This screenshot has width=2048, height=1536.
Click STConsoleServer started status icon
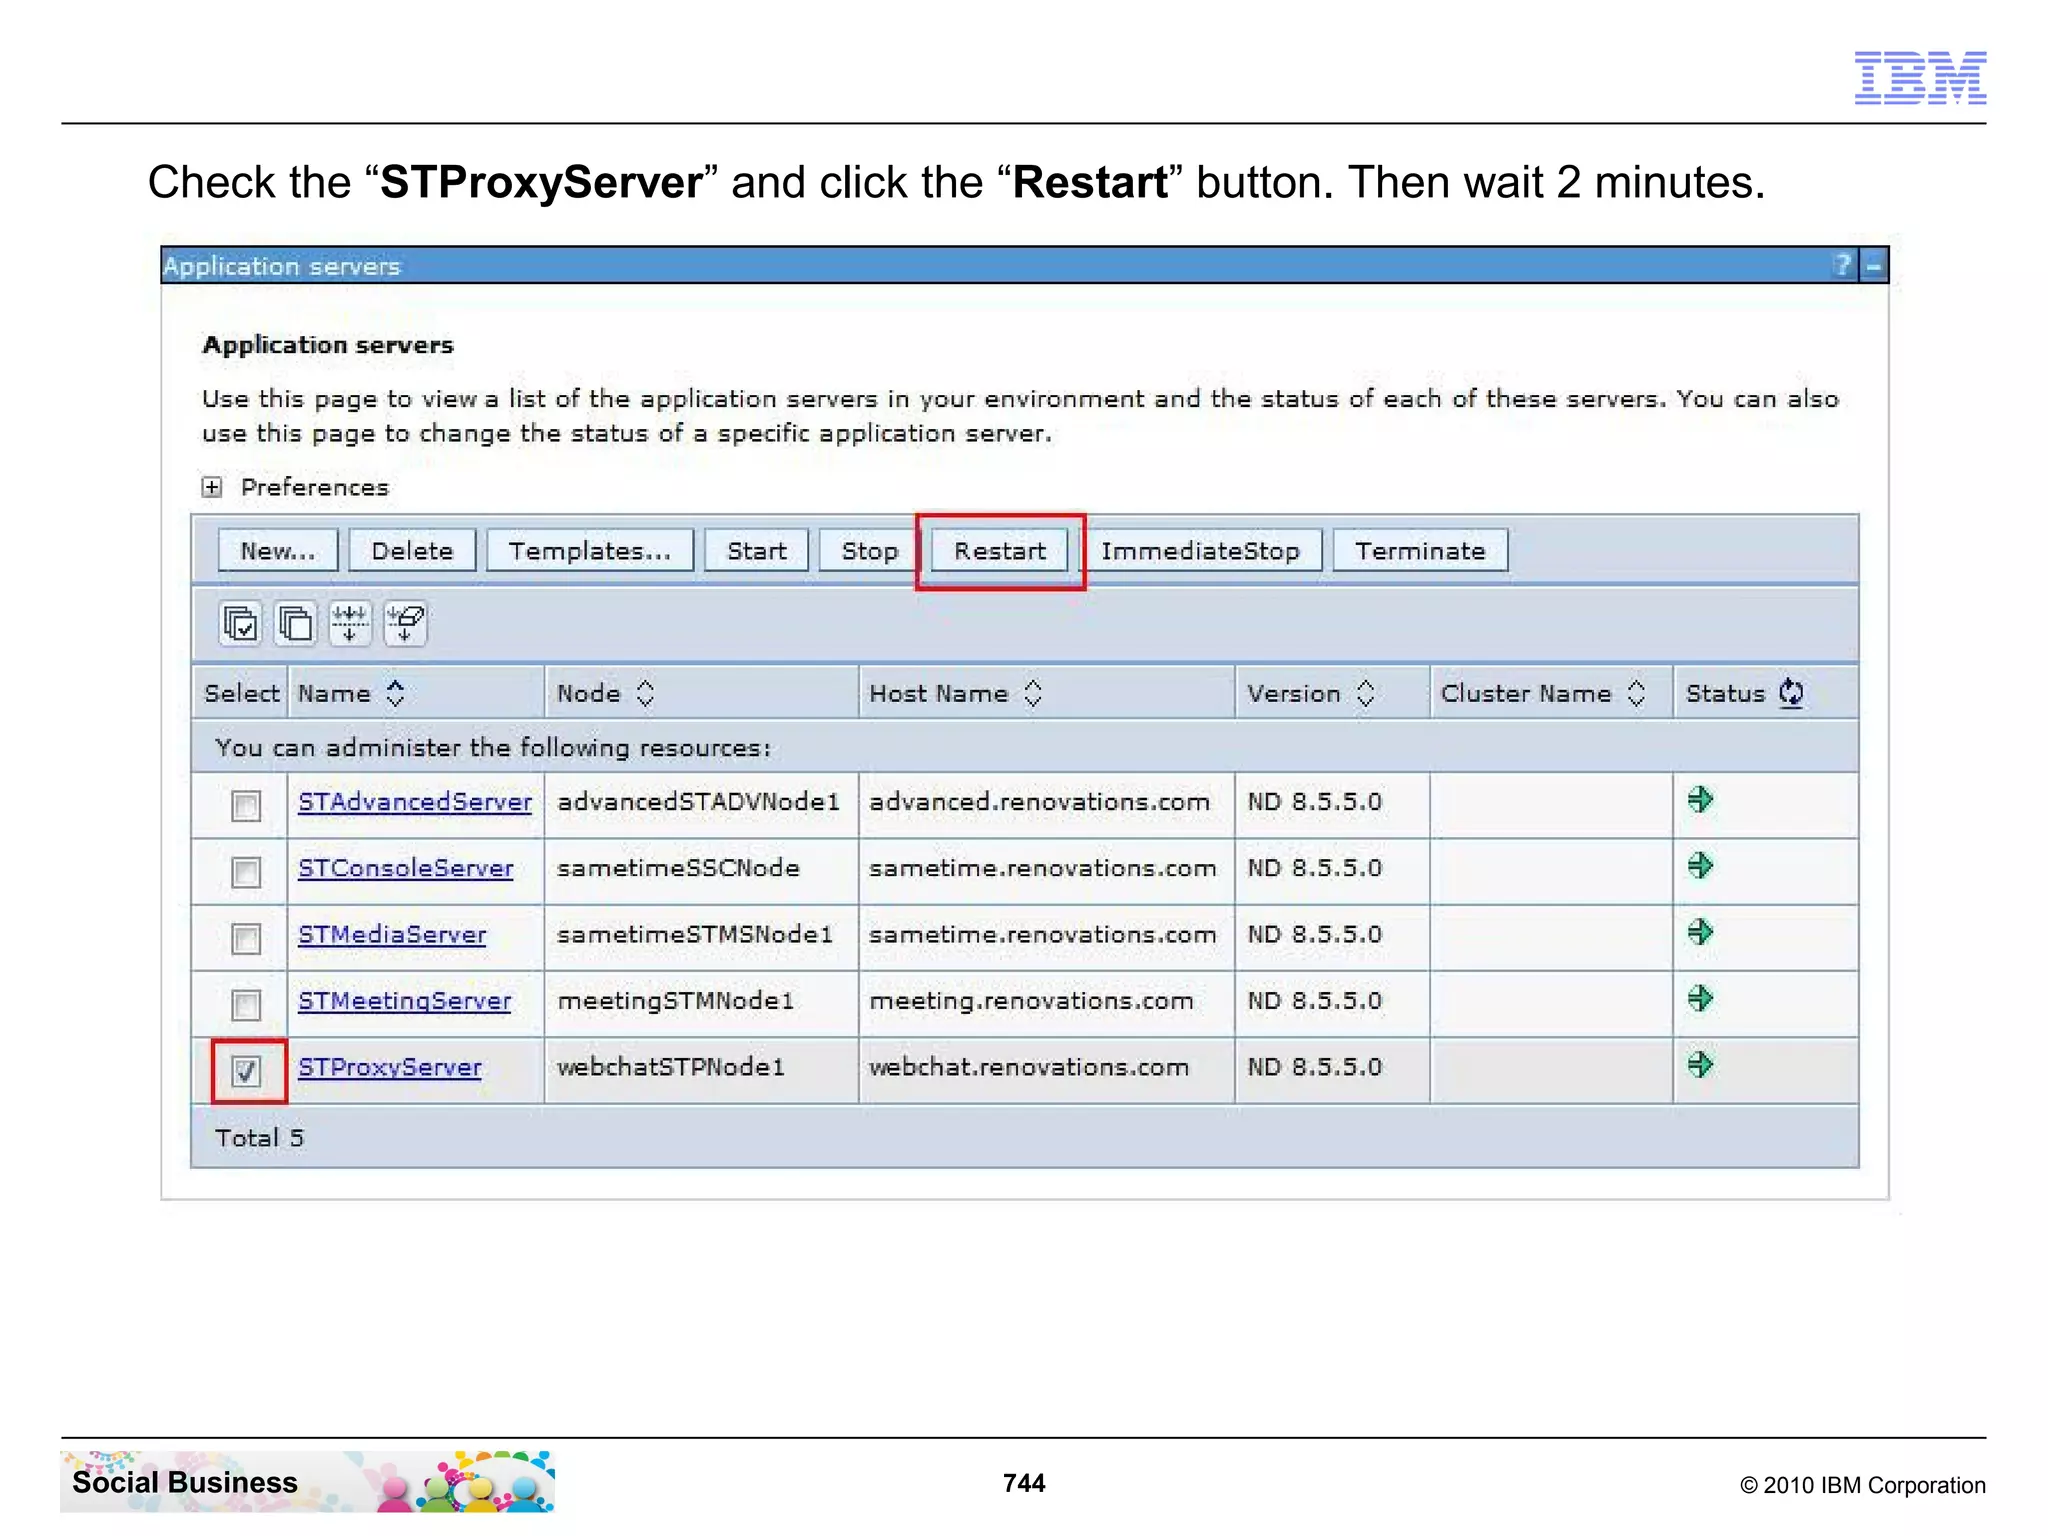[x=1700, y=866]
